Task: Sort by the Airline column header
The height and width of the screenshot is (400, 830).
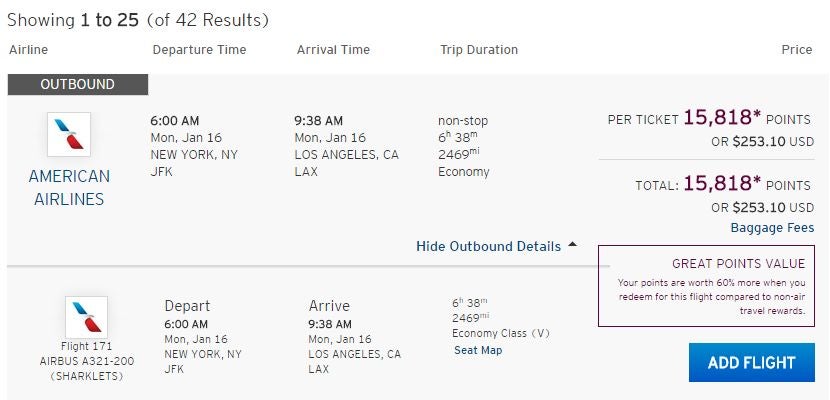Action: point(28,50)
